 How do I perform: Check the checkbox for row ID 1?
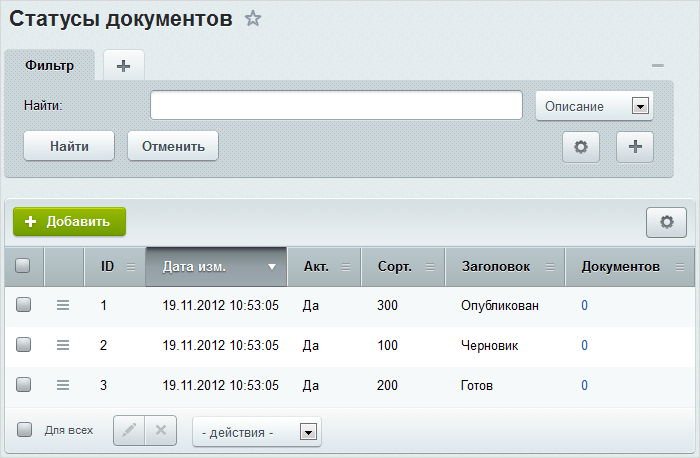(x=24, y=305)
